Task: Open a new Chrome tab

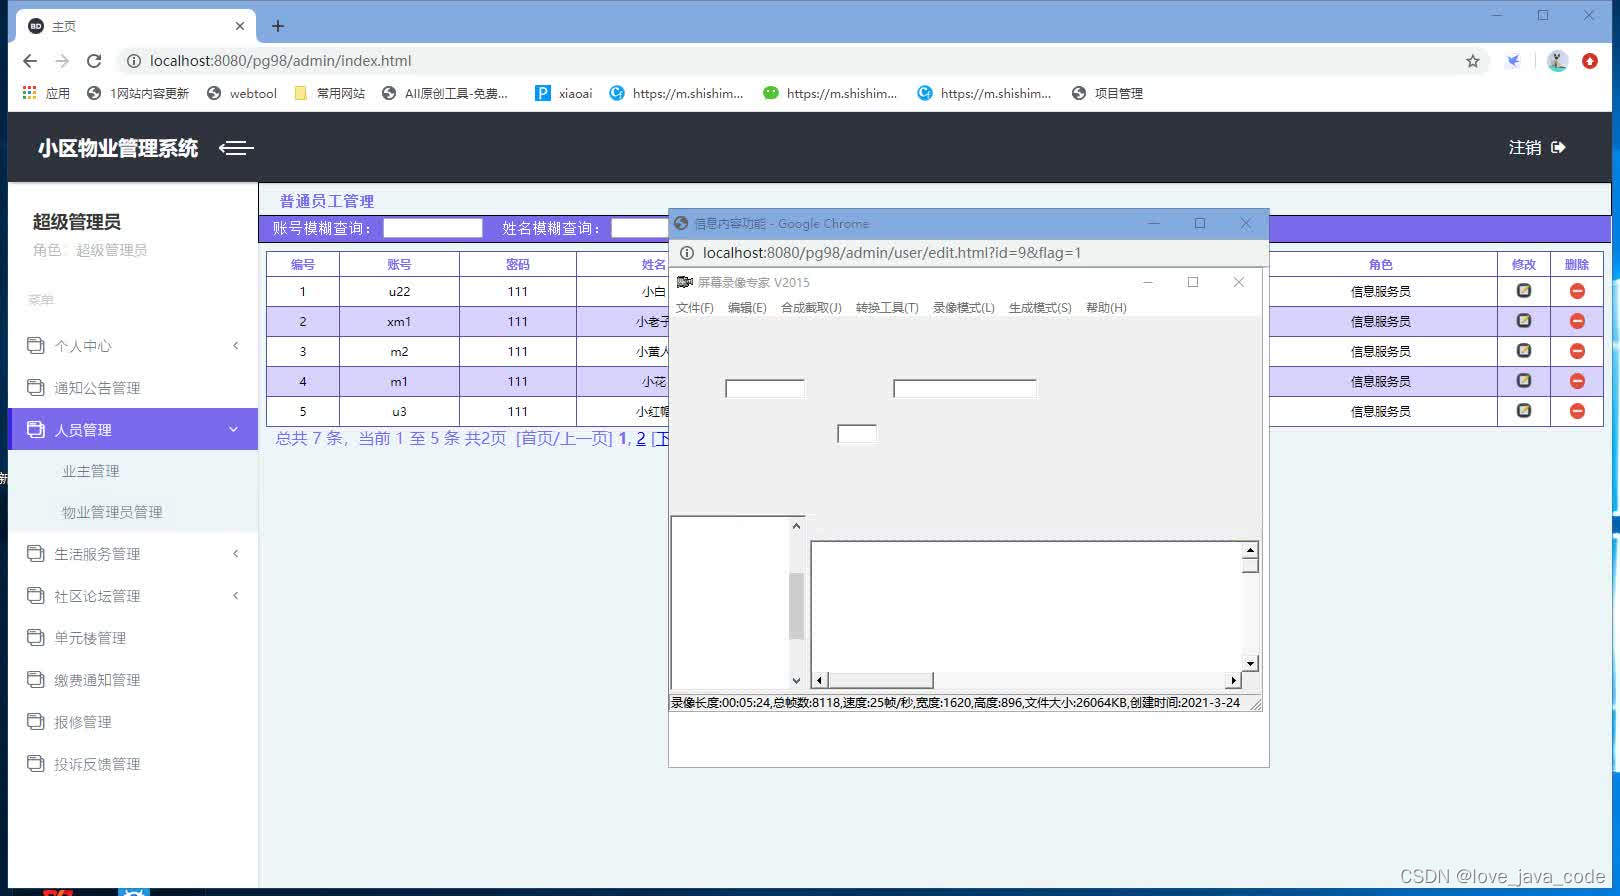Action: coord(278,26)
